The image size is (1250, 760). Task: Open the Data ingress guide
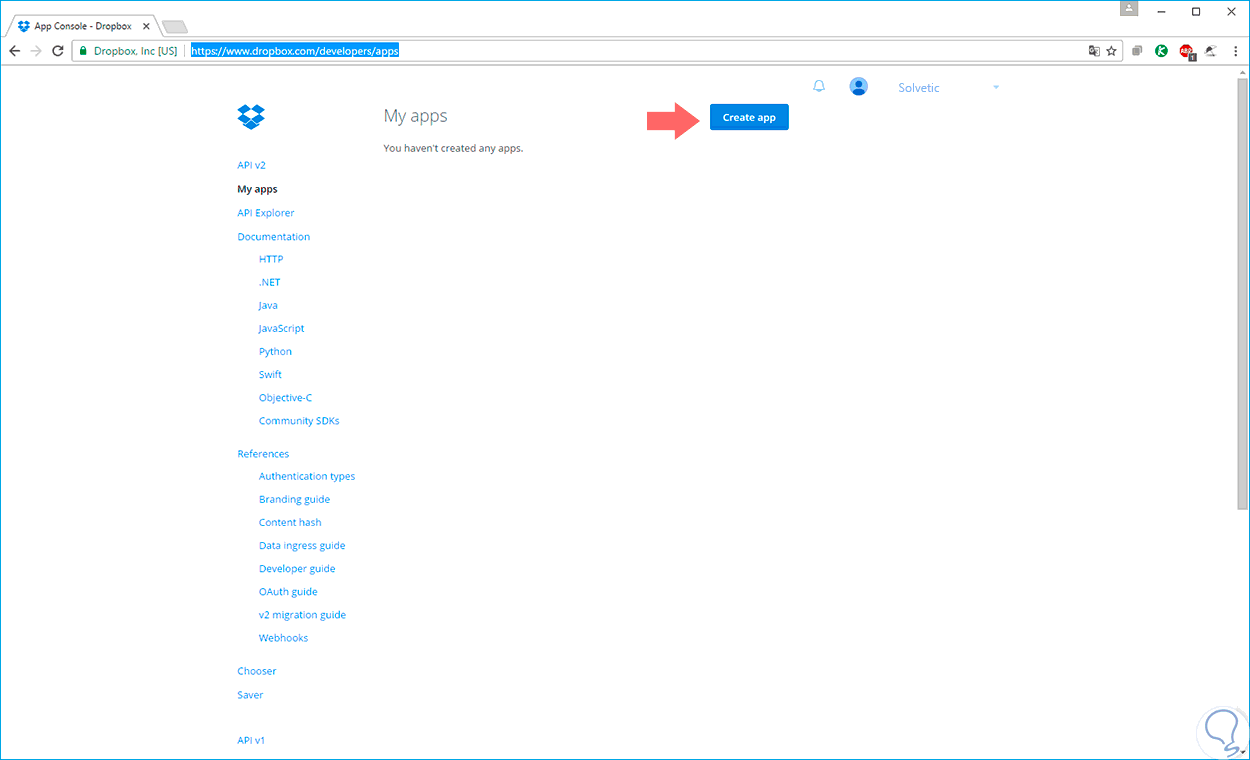click(x=302, y=546)
